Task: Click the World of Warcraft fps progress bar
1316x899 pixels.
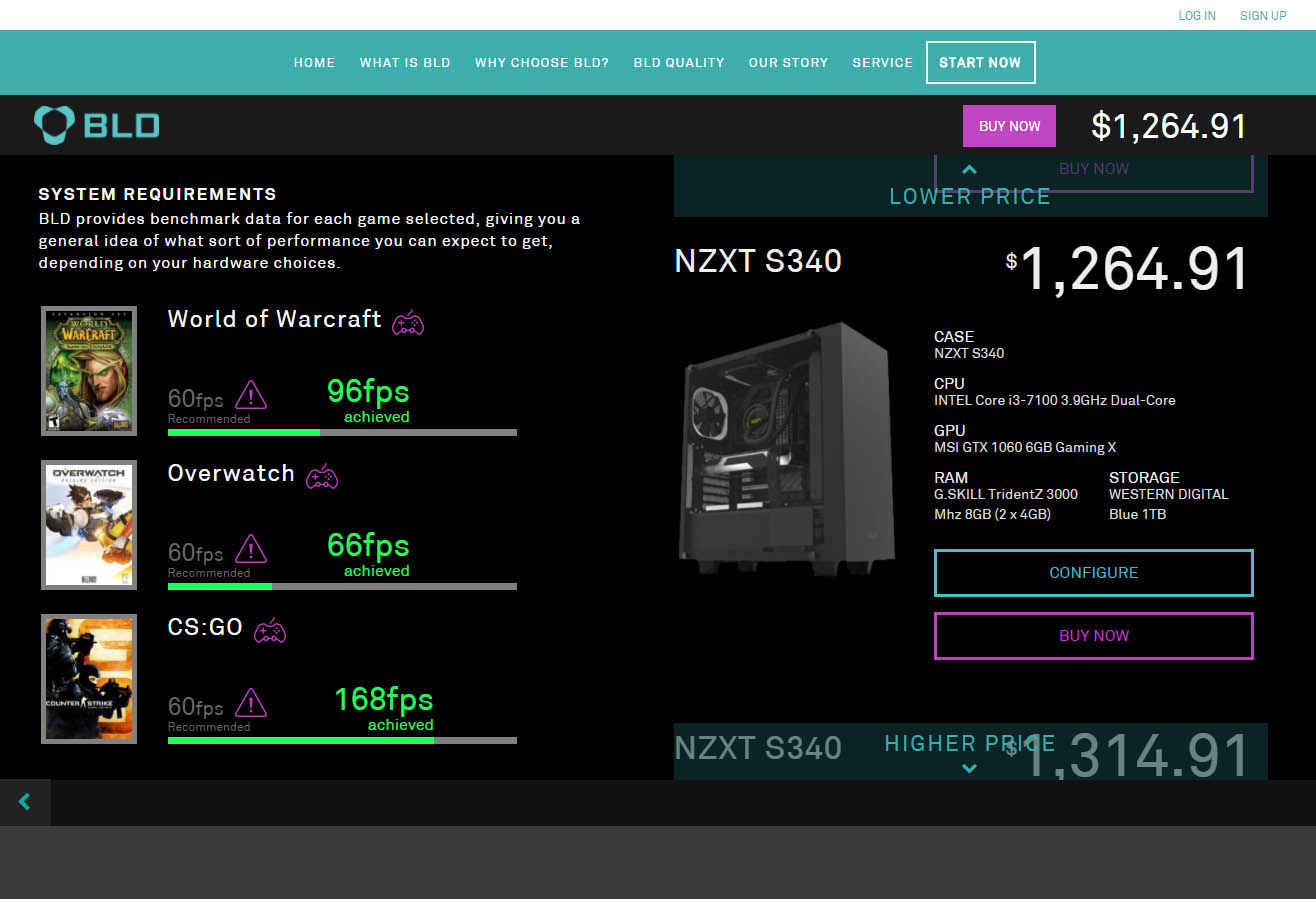Action: (342, 432)
